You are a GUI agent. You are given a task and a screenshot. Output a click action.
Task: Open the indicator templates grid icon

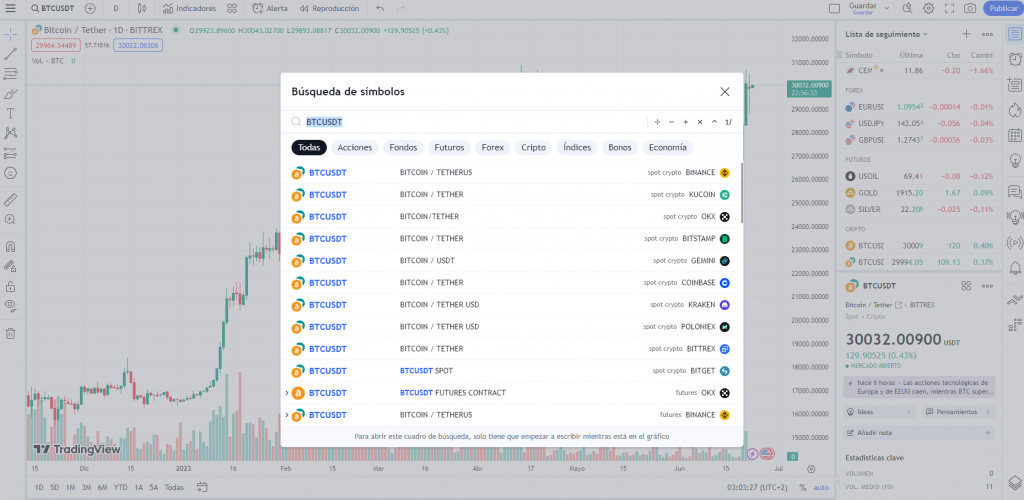pyautogui.click(x=232, y=8)
